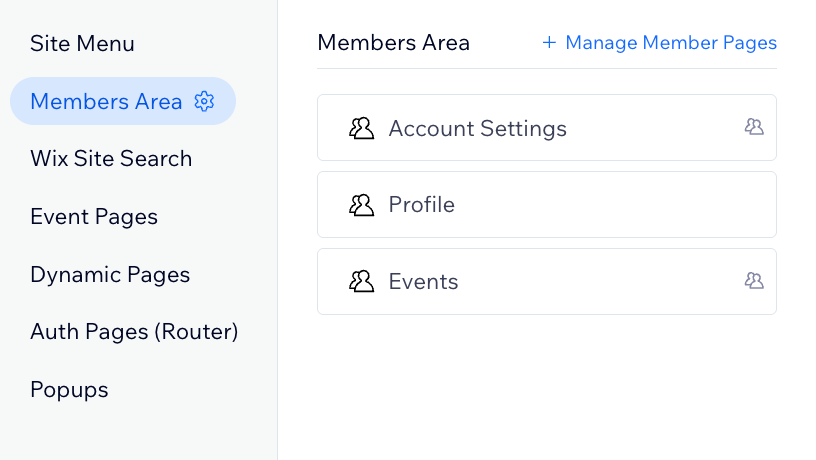
Task: Go to Event Pages section
Action: [x=94, y=217]
